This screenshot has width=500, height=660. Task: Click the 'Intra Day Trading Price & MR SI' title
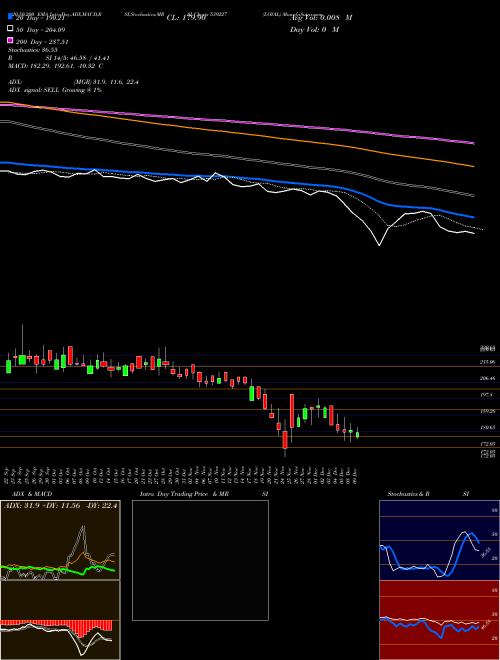pyautogui.click(x=204, y=494)
